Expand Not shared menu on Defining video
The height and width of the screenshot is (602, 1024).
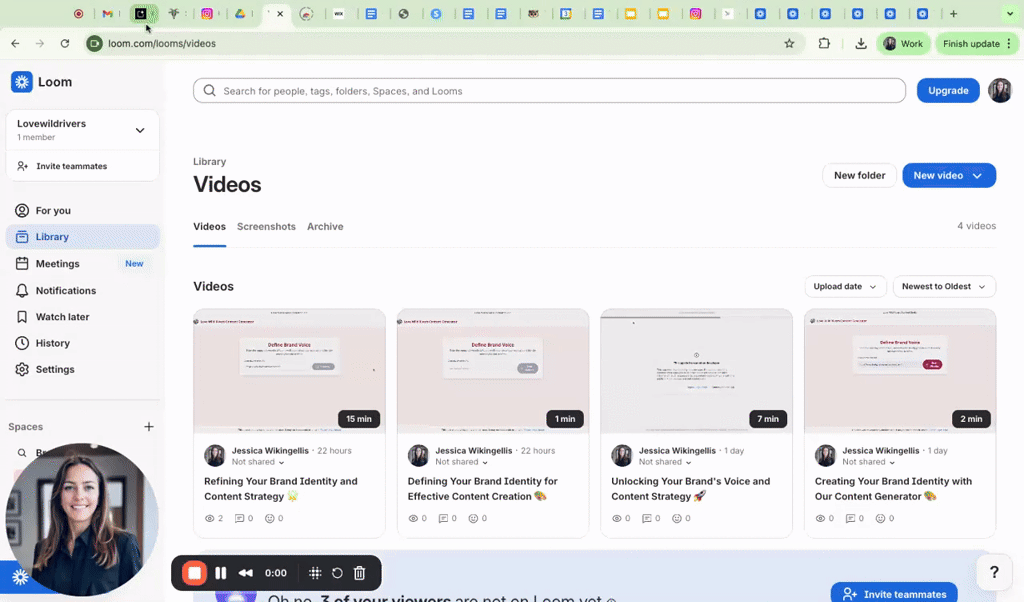coord(462,462)
